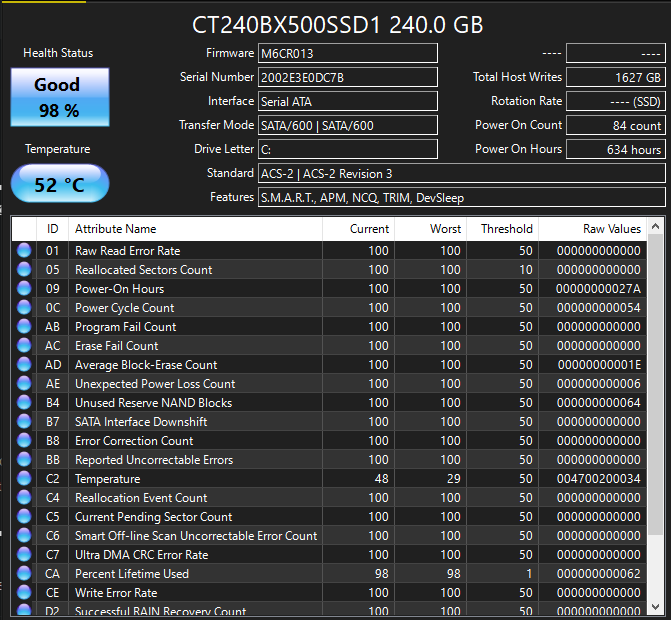Click the scroll up arrow of the attribute list
Screen dimensions: 671x620
[x=655, y=226]
